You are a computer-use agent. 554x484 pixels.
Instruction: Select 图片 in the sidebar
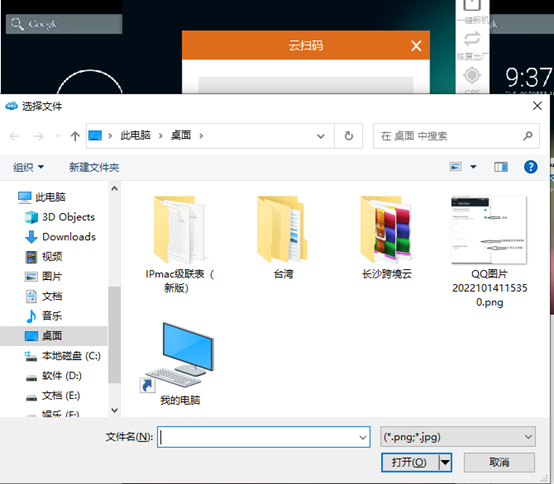pyautogui.click(x=44, y=276)
